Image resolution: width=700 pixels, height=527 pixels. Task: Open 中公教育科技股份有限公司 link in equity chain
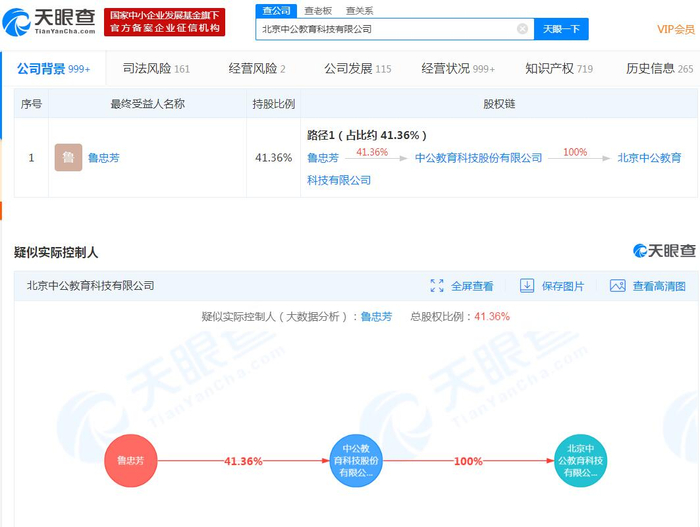click(x=478, y=158)
